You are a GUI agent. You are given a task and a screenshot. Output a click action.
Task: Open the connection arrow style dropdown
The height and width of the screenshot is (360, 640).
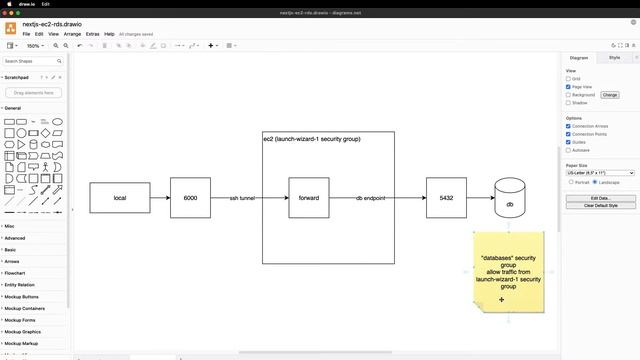click(180, 46)
